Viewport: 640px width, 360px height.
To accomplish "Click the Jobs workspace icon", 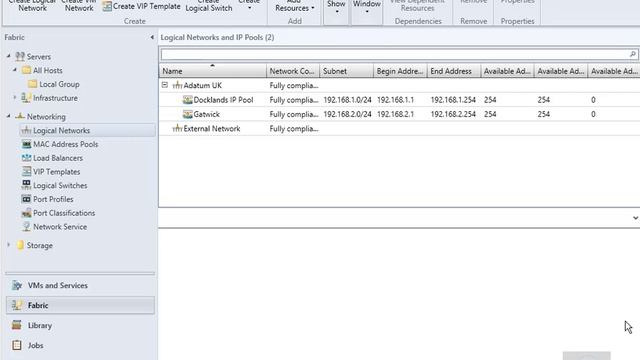I will point(17,345).
